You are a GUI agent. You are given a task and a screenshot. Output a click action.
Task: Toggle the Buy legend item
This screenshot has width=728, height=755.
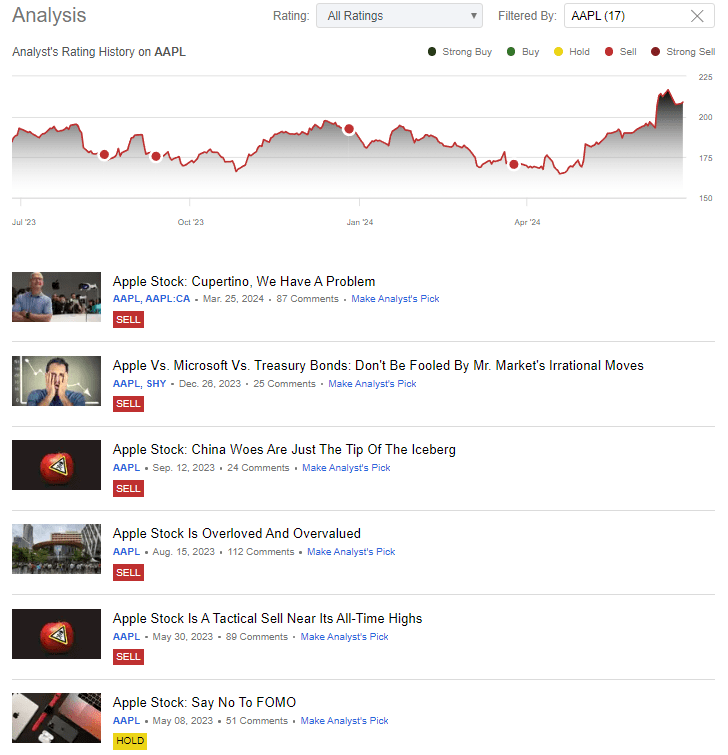click(523, 52)
